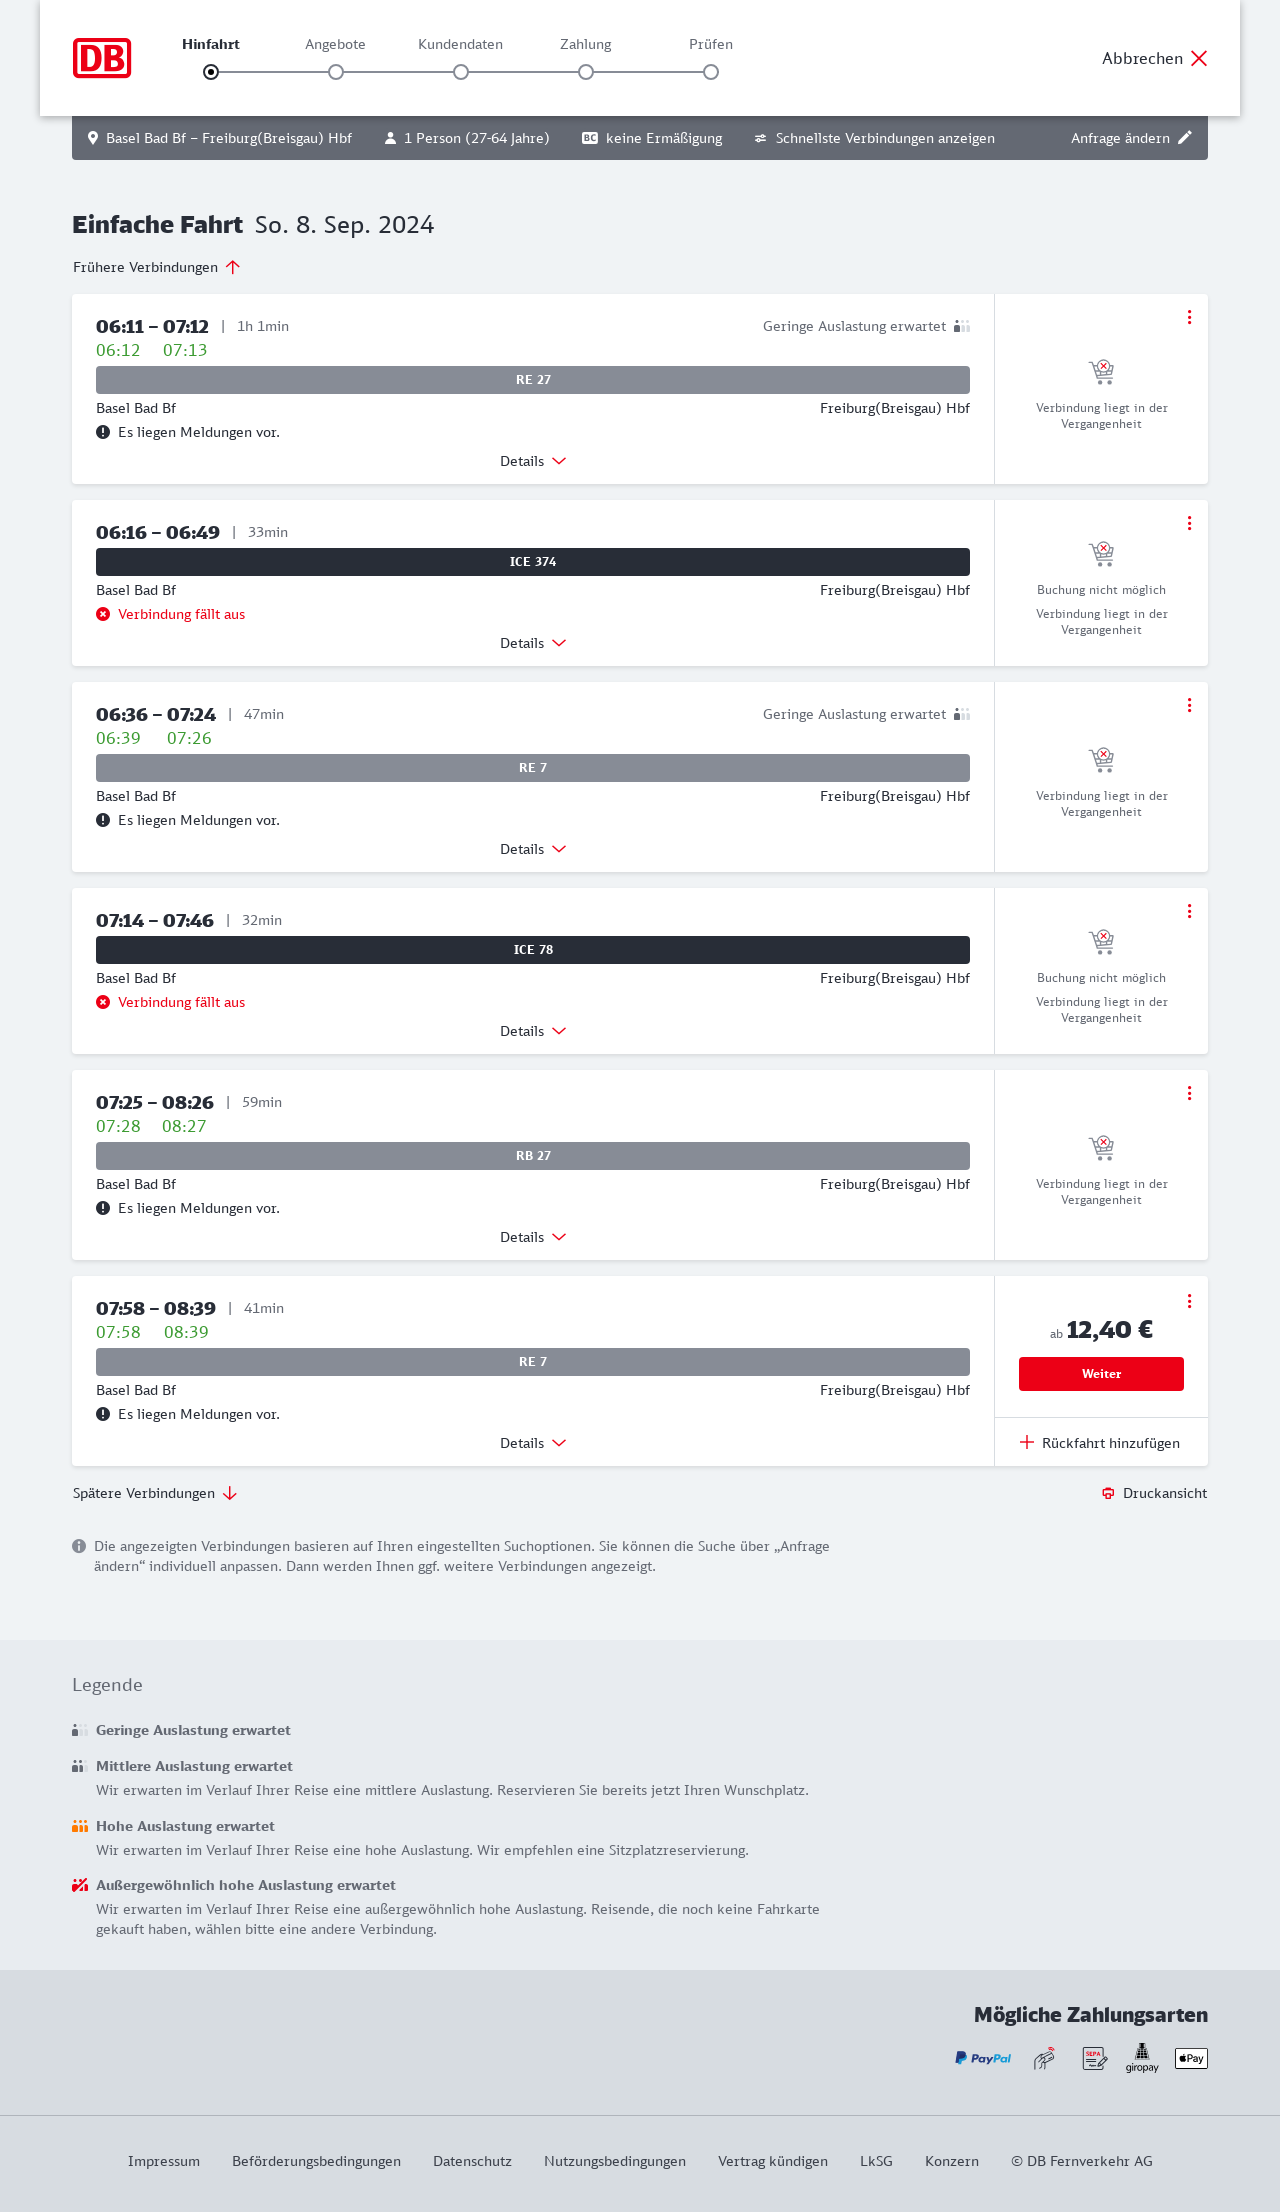This screenshot has height=2212, width=1280.
Task: Click the DB logo
Action: tap(102, 58)
